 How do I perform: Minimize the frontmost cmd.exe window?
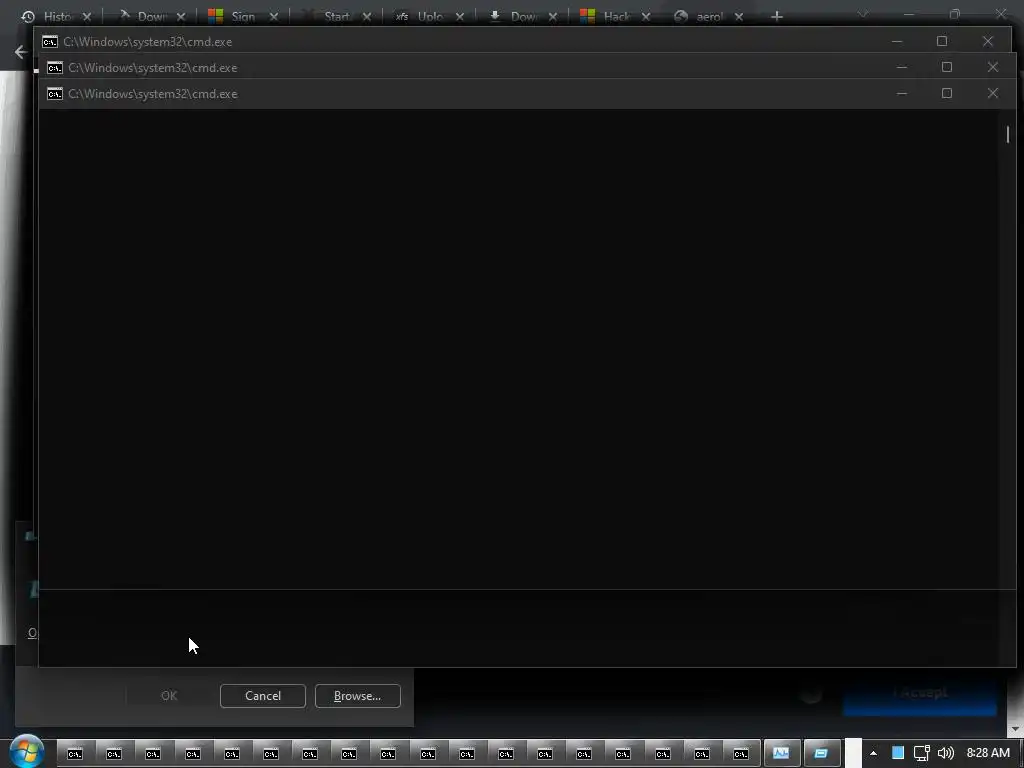click(902, 93)
